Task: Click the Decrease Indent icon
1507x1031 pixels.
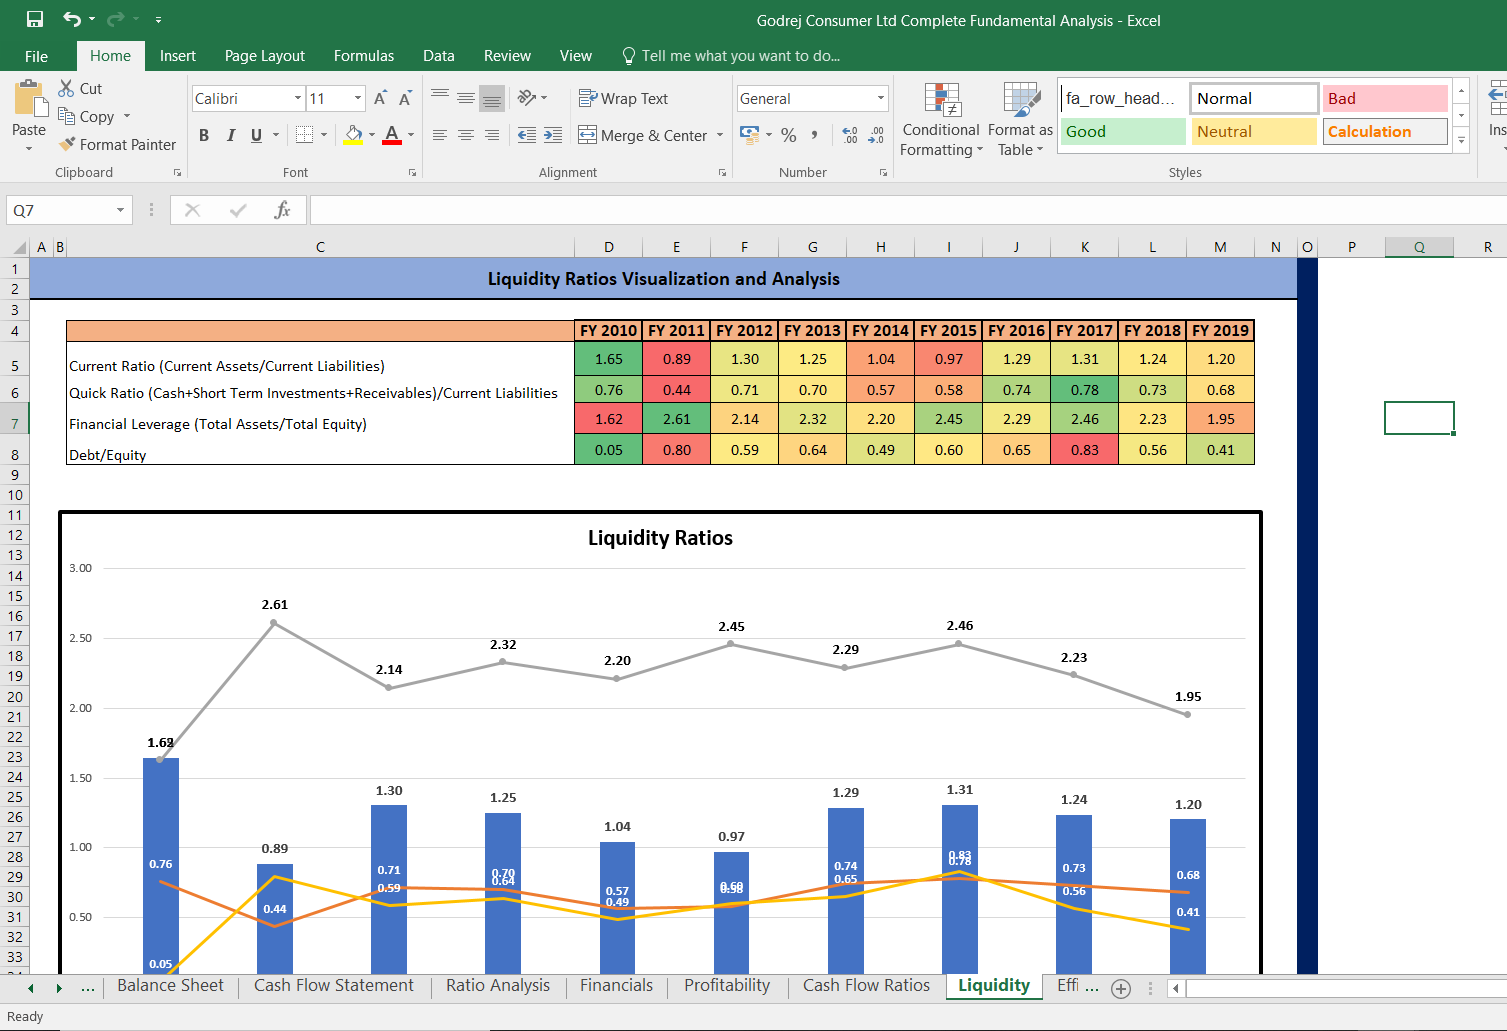Action: coord(527,135)
